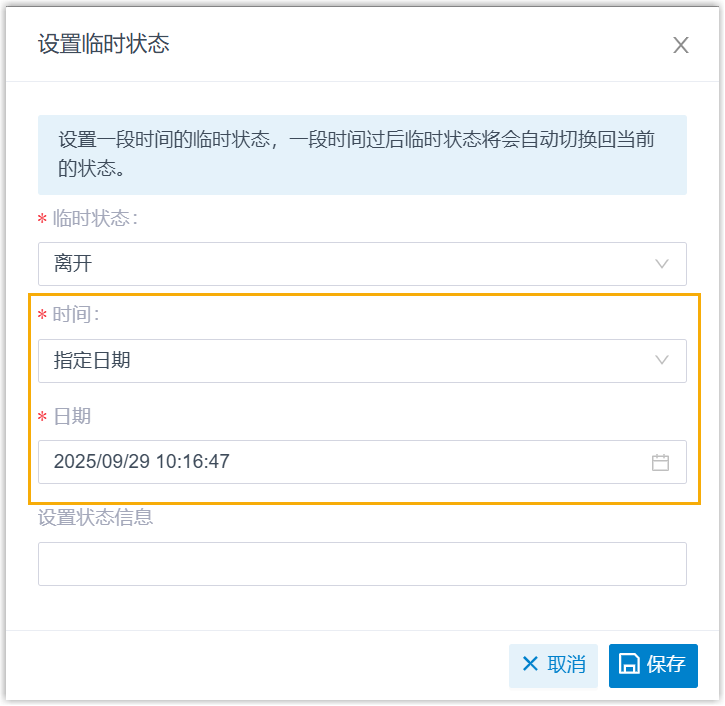Expand the 临时状态 dropdown arrow

[661, 264]
